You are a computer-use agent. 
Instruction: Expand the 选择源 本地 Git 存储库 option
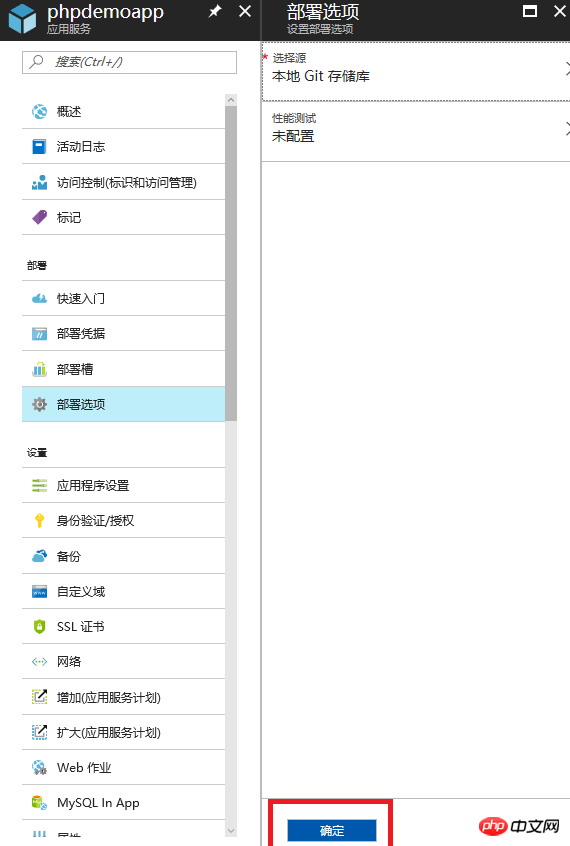tap(416, 71)
